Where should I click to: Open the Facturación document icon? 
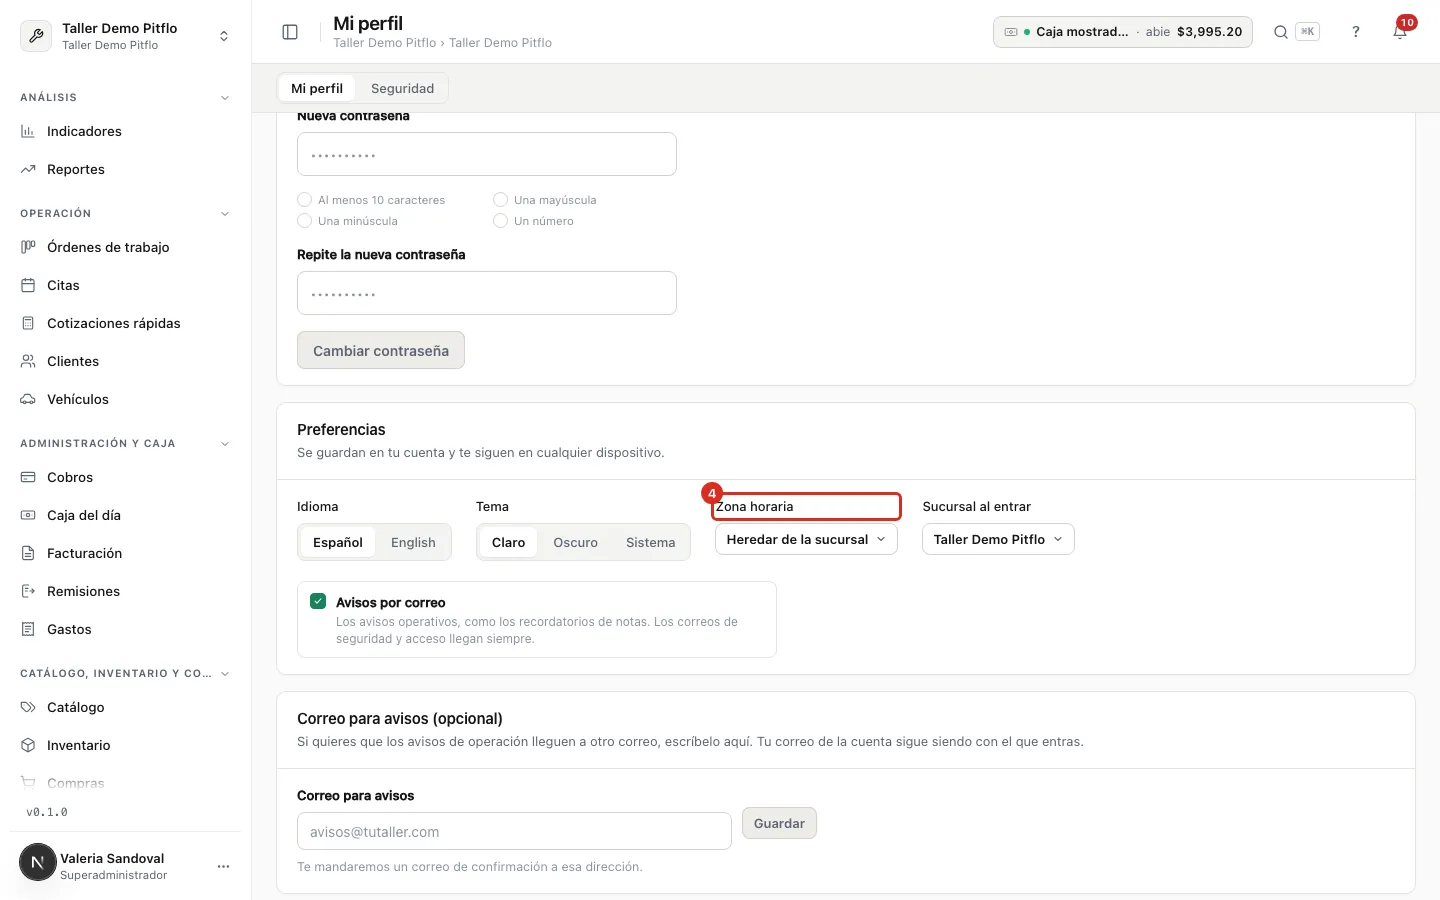[28, 553]
